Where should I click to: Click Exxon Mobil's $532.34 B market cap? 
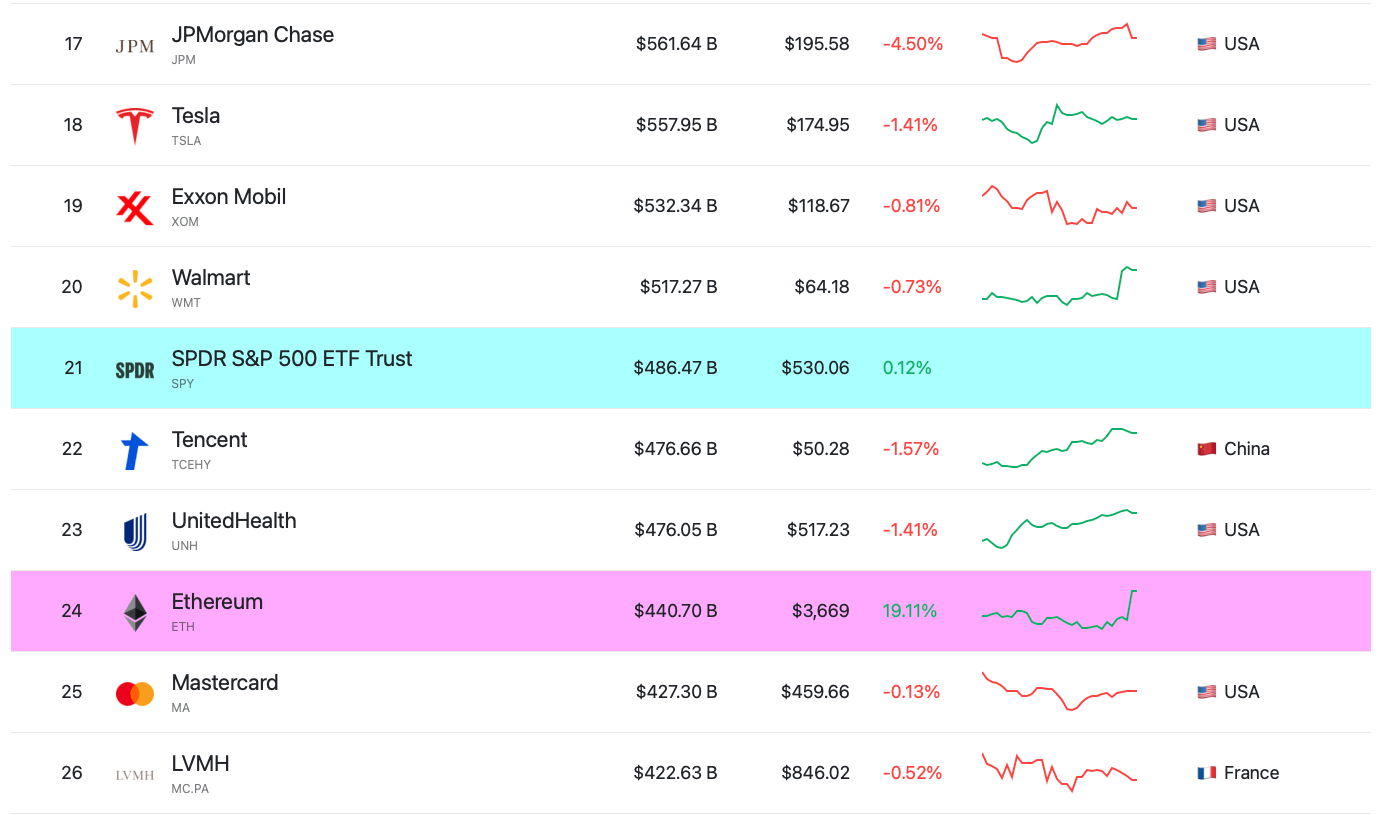[675, 206]
